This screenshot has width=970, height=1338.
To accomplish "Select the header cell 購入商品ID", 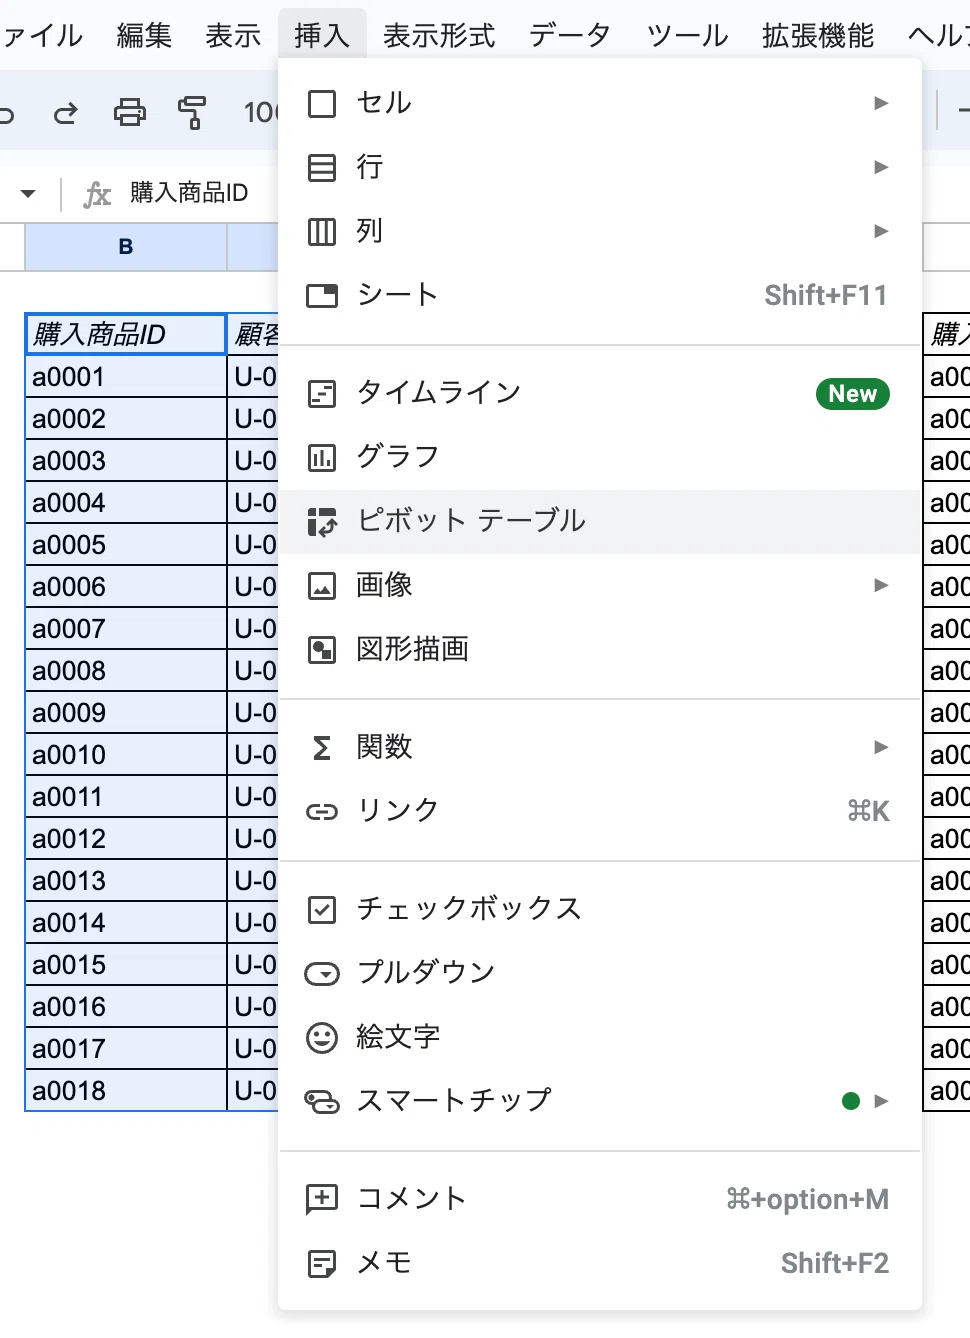I will [x=126, y=334].
